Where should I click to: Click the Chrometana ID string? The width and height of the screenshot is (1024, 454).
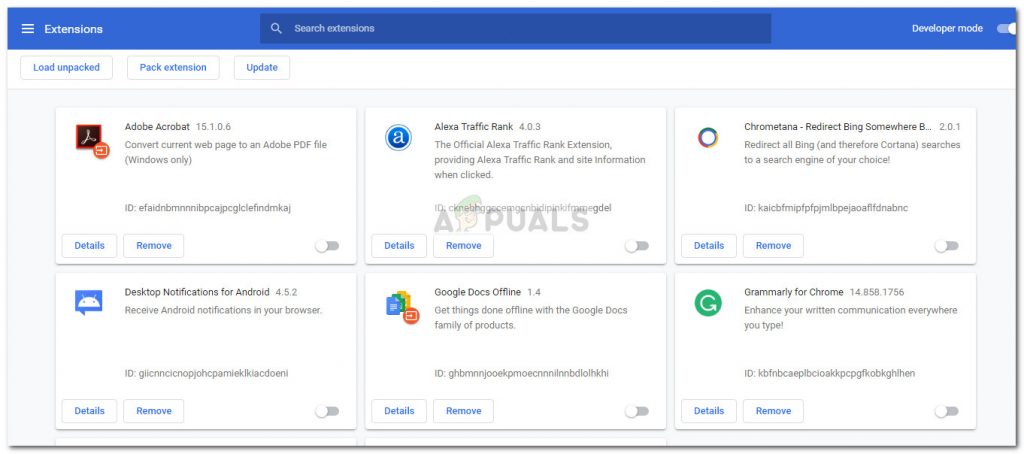click(826, 208)
